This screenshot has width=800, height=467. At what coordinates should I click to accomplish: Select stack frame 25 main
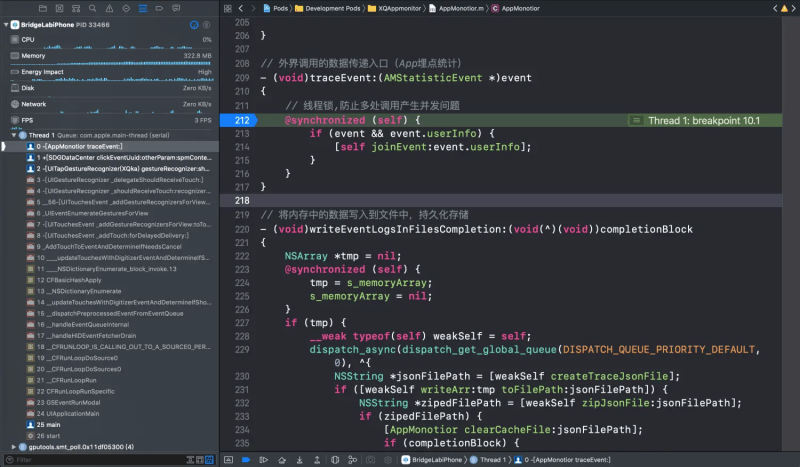tap(50, 424)
